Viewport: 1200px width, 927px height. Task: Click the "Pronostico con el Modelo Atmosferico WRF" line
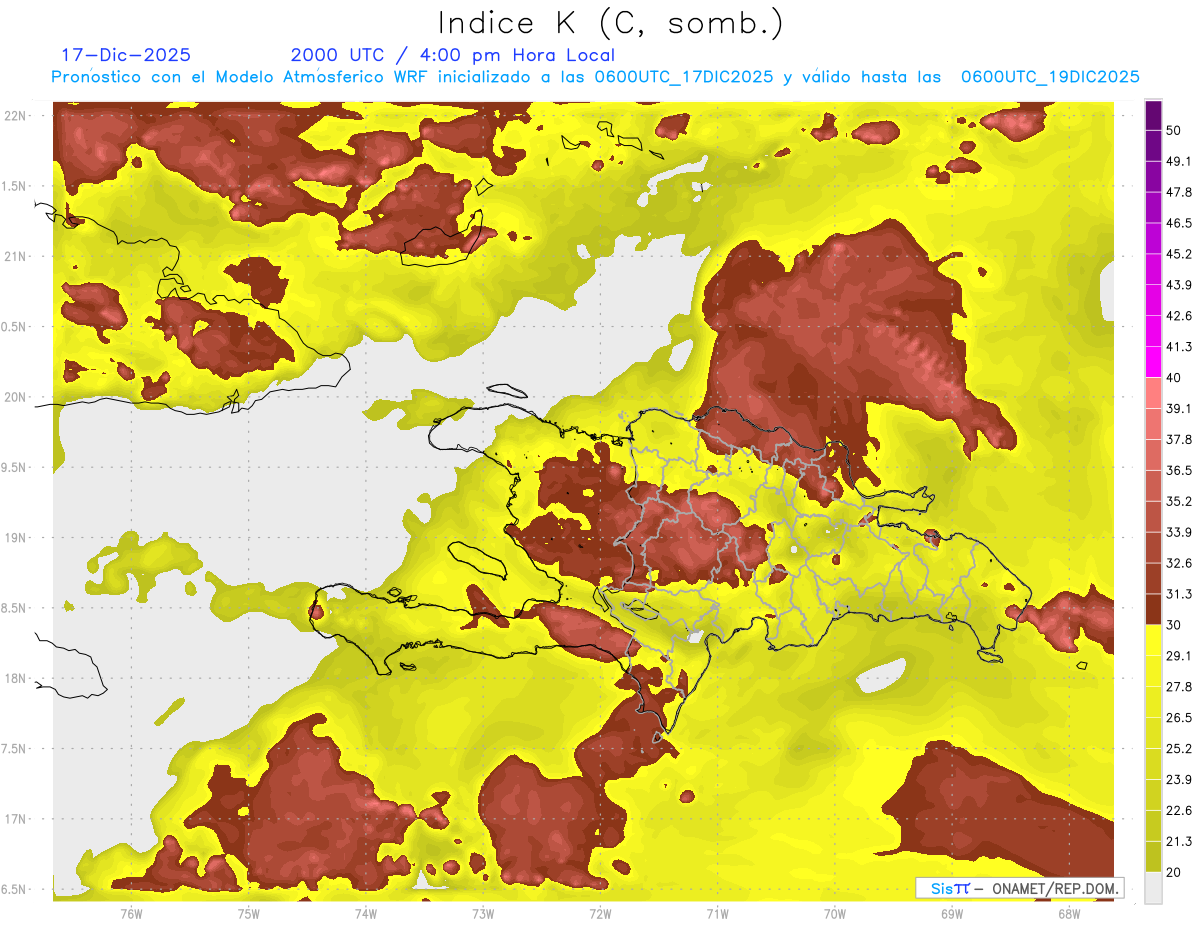tap(596, 76)
